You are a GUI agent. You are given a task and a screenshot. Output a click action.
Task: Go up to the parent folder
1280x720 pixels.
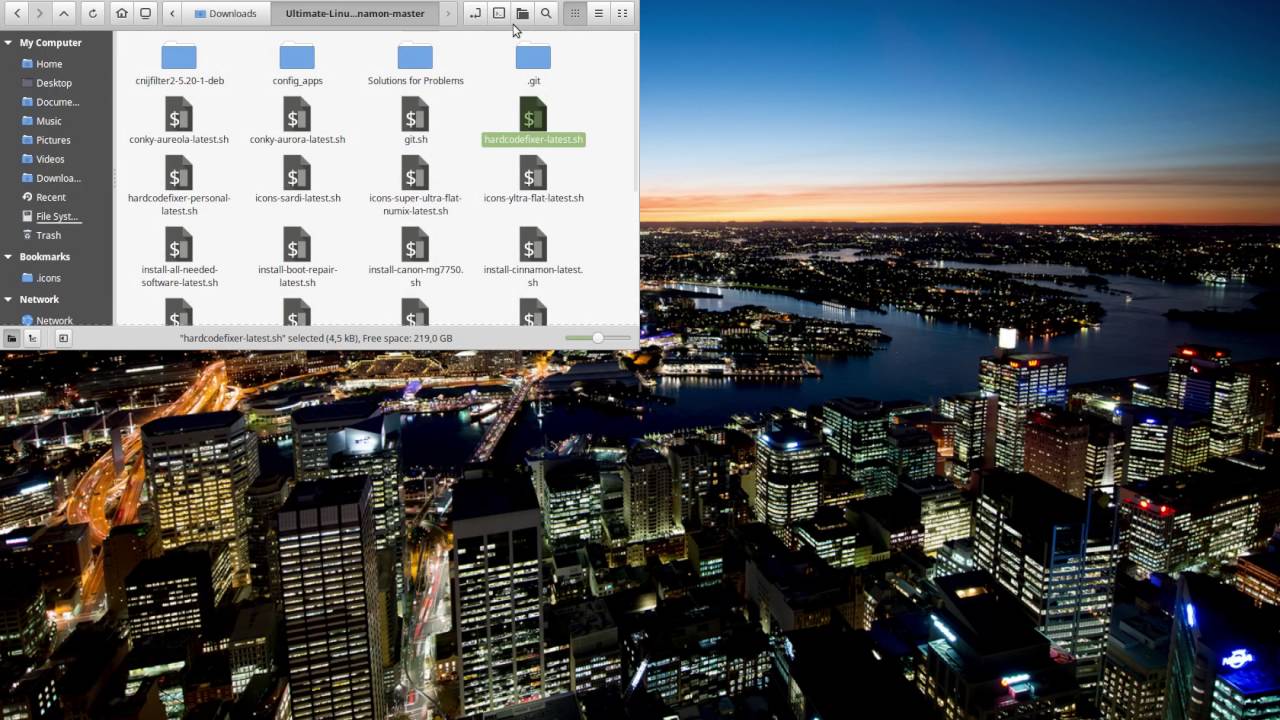point(64,13)
